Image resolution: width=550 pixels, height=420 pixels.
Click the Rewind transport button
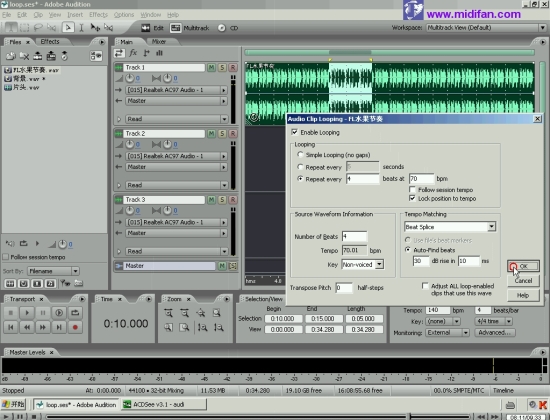pyautogui.click(x=27, y=327)
